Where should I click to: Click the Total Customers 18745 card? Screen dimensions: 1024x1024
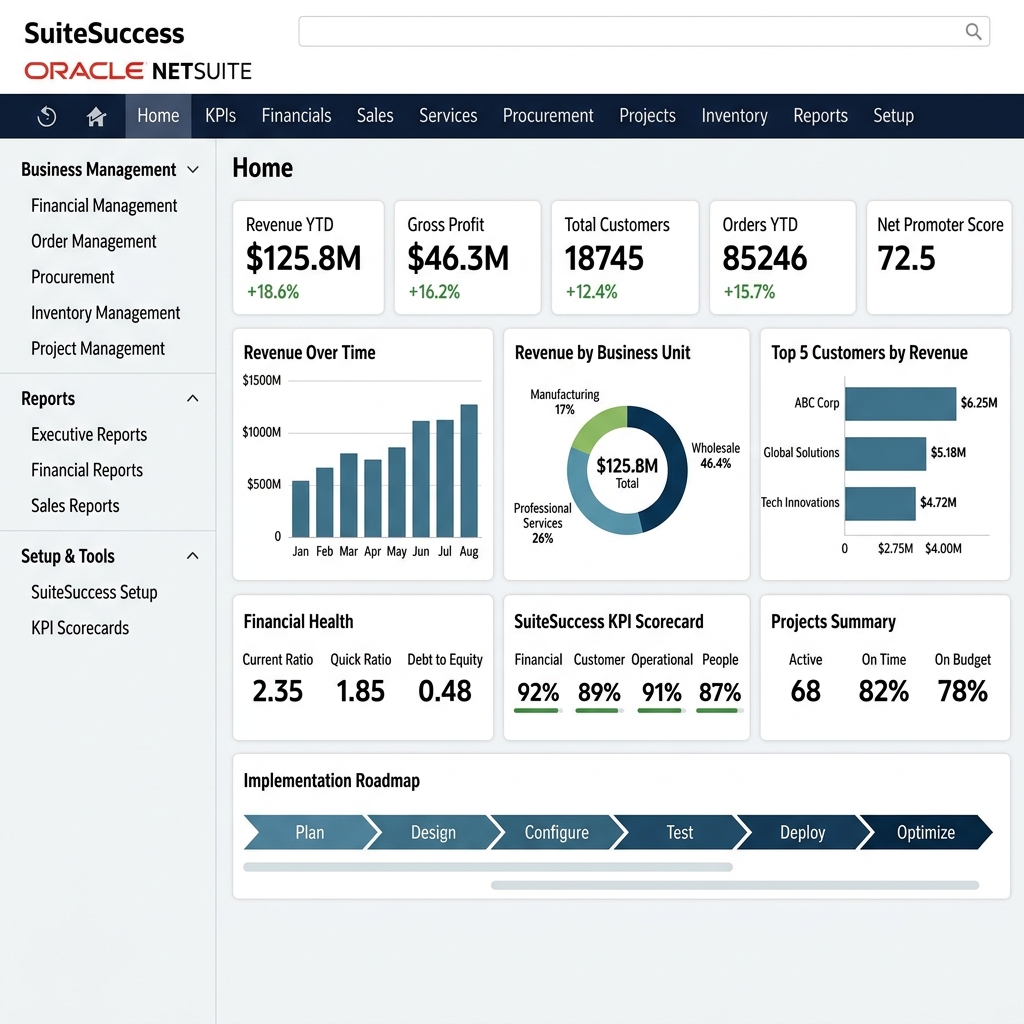pos(625,257)
